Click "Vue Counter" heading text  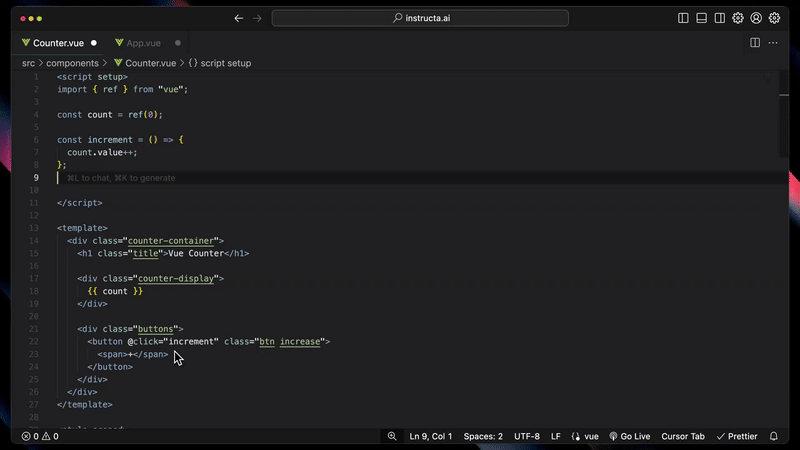196,254
